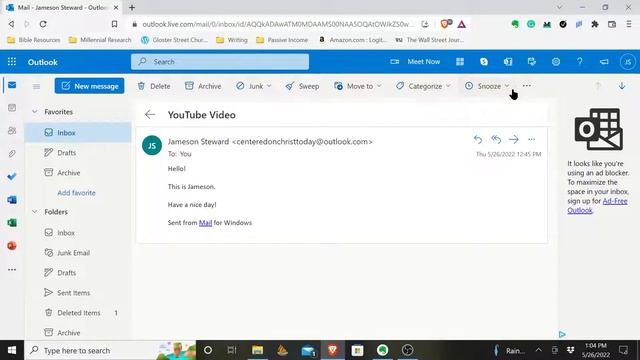The height and width of the screenshot is (360, 640).
Task: Launch Excel from the left rail
Action: pos(12,223)
